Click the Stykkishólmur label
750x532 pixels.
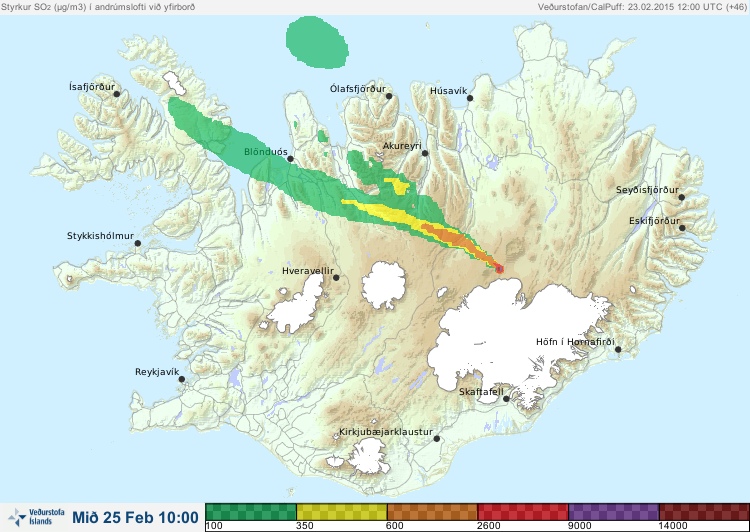[x=100, y=236]
